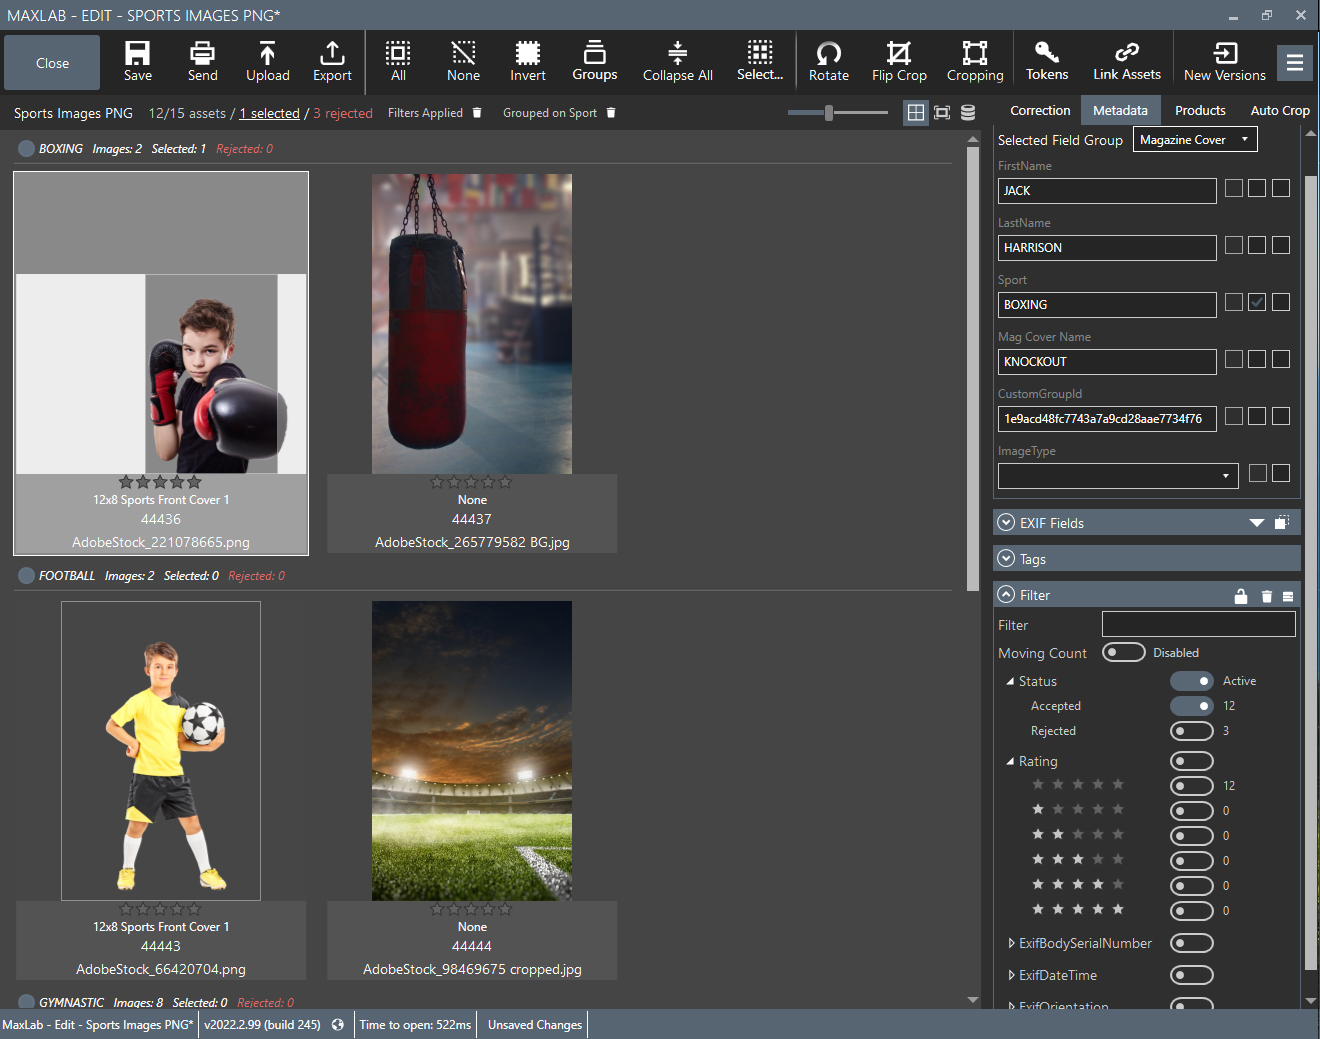Click the Upload icon

(267, 61)
